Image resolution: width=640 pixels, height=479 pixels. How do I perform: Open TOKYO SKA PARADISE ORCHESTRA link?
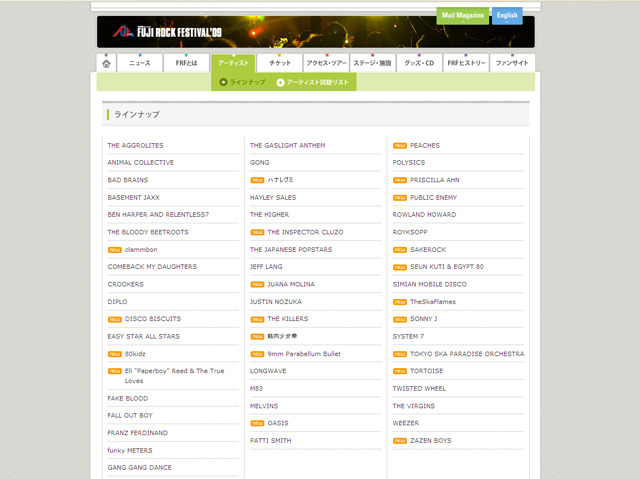click(467, 354)
